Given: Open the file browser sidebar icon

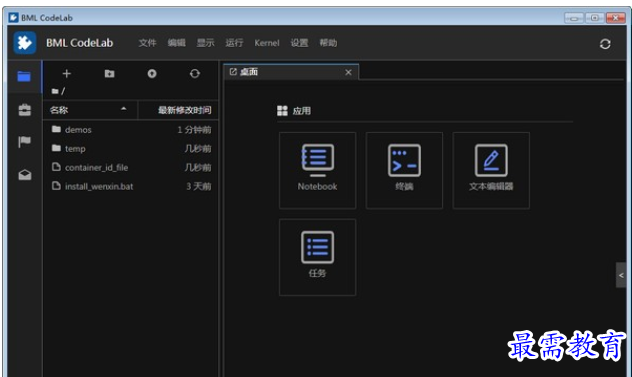Looking at the screenshot, I should [24, 76].
